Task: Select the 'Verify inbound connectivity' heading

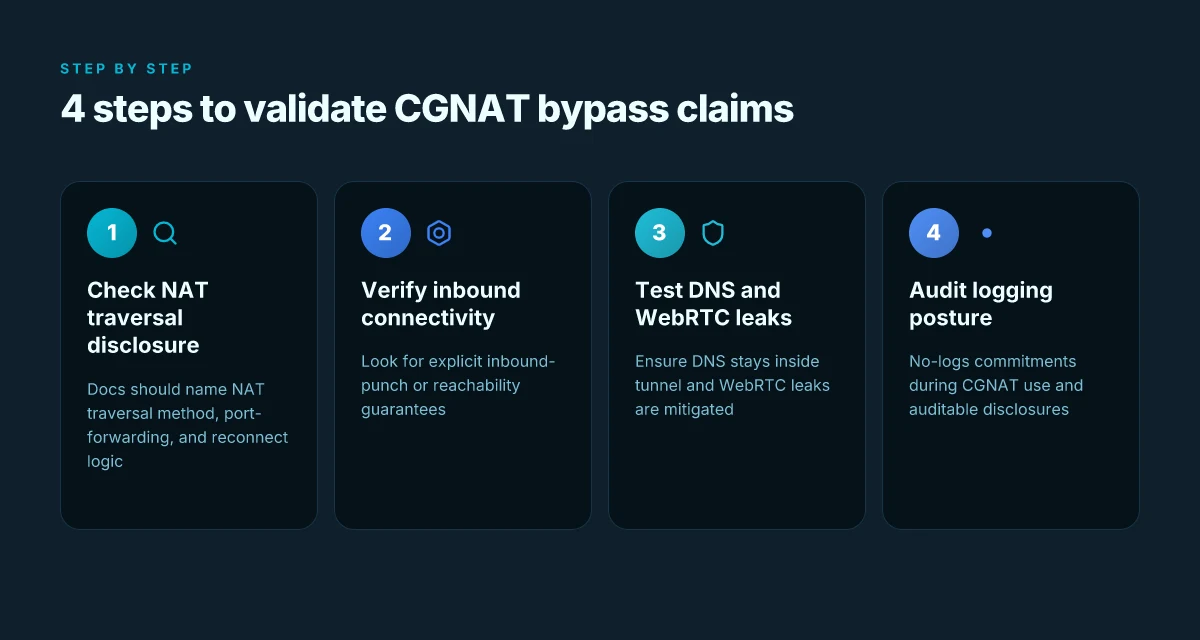Action: tap(441, 304)
